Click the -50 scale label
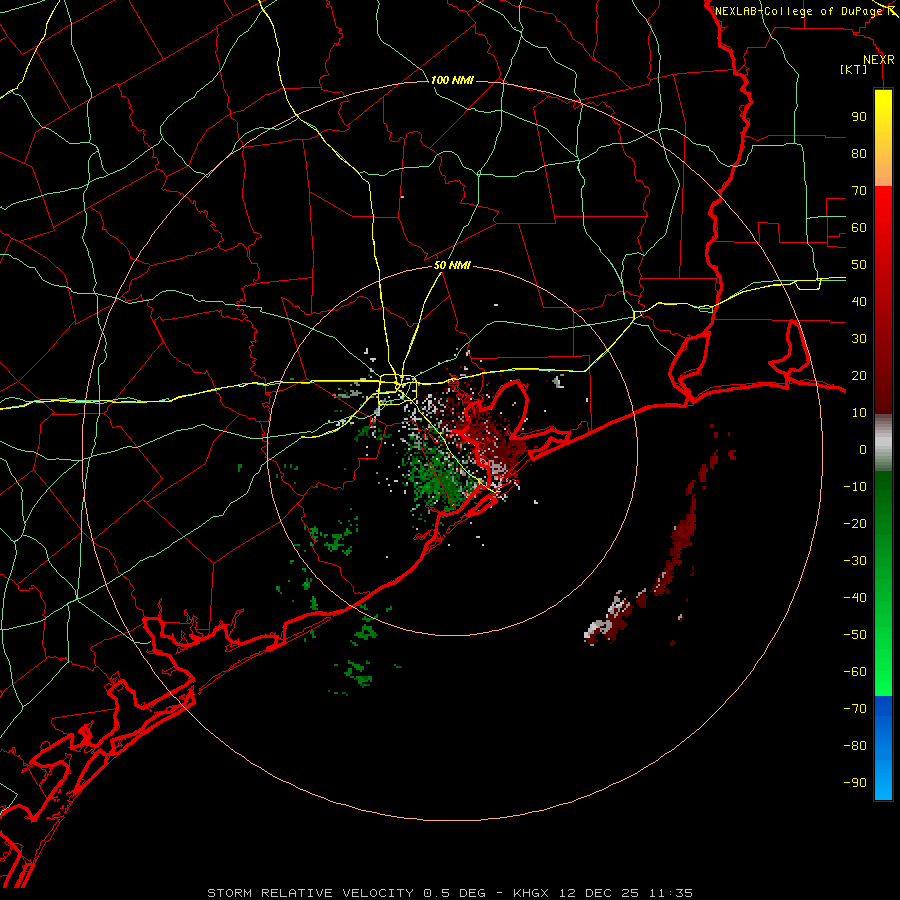 point(855,635)
